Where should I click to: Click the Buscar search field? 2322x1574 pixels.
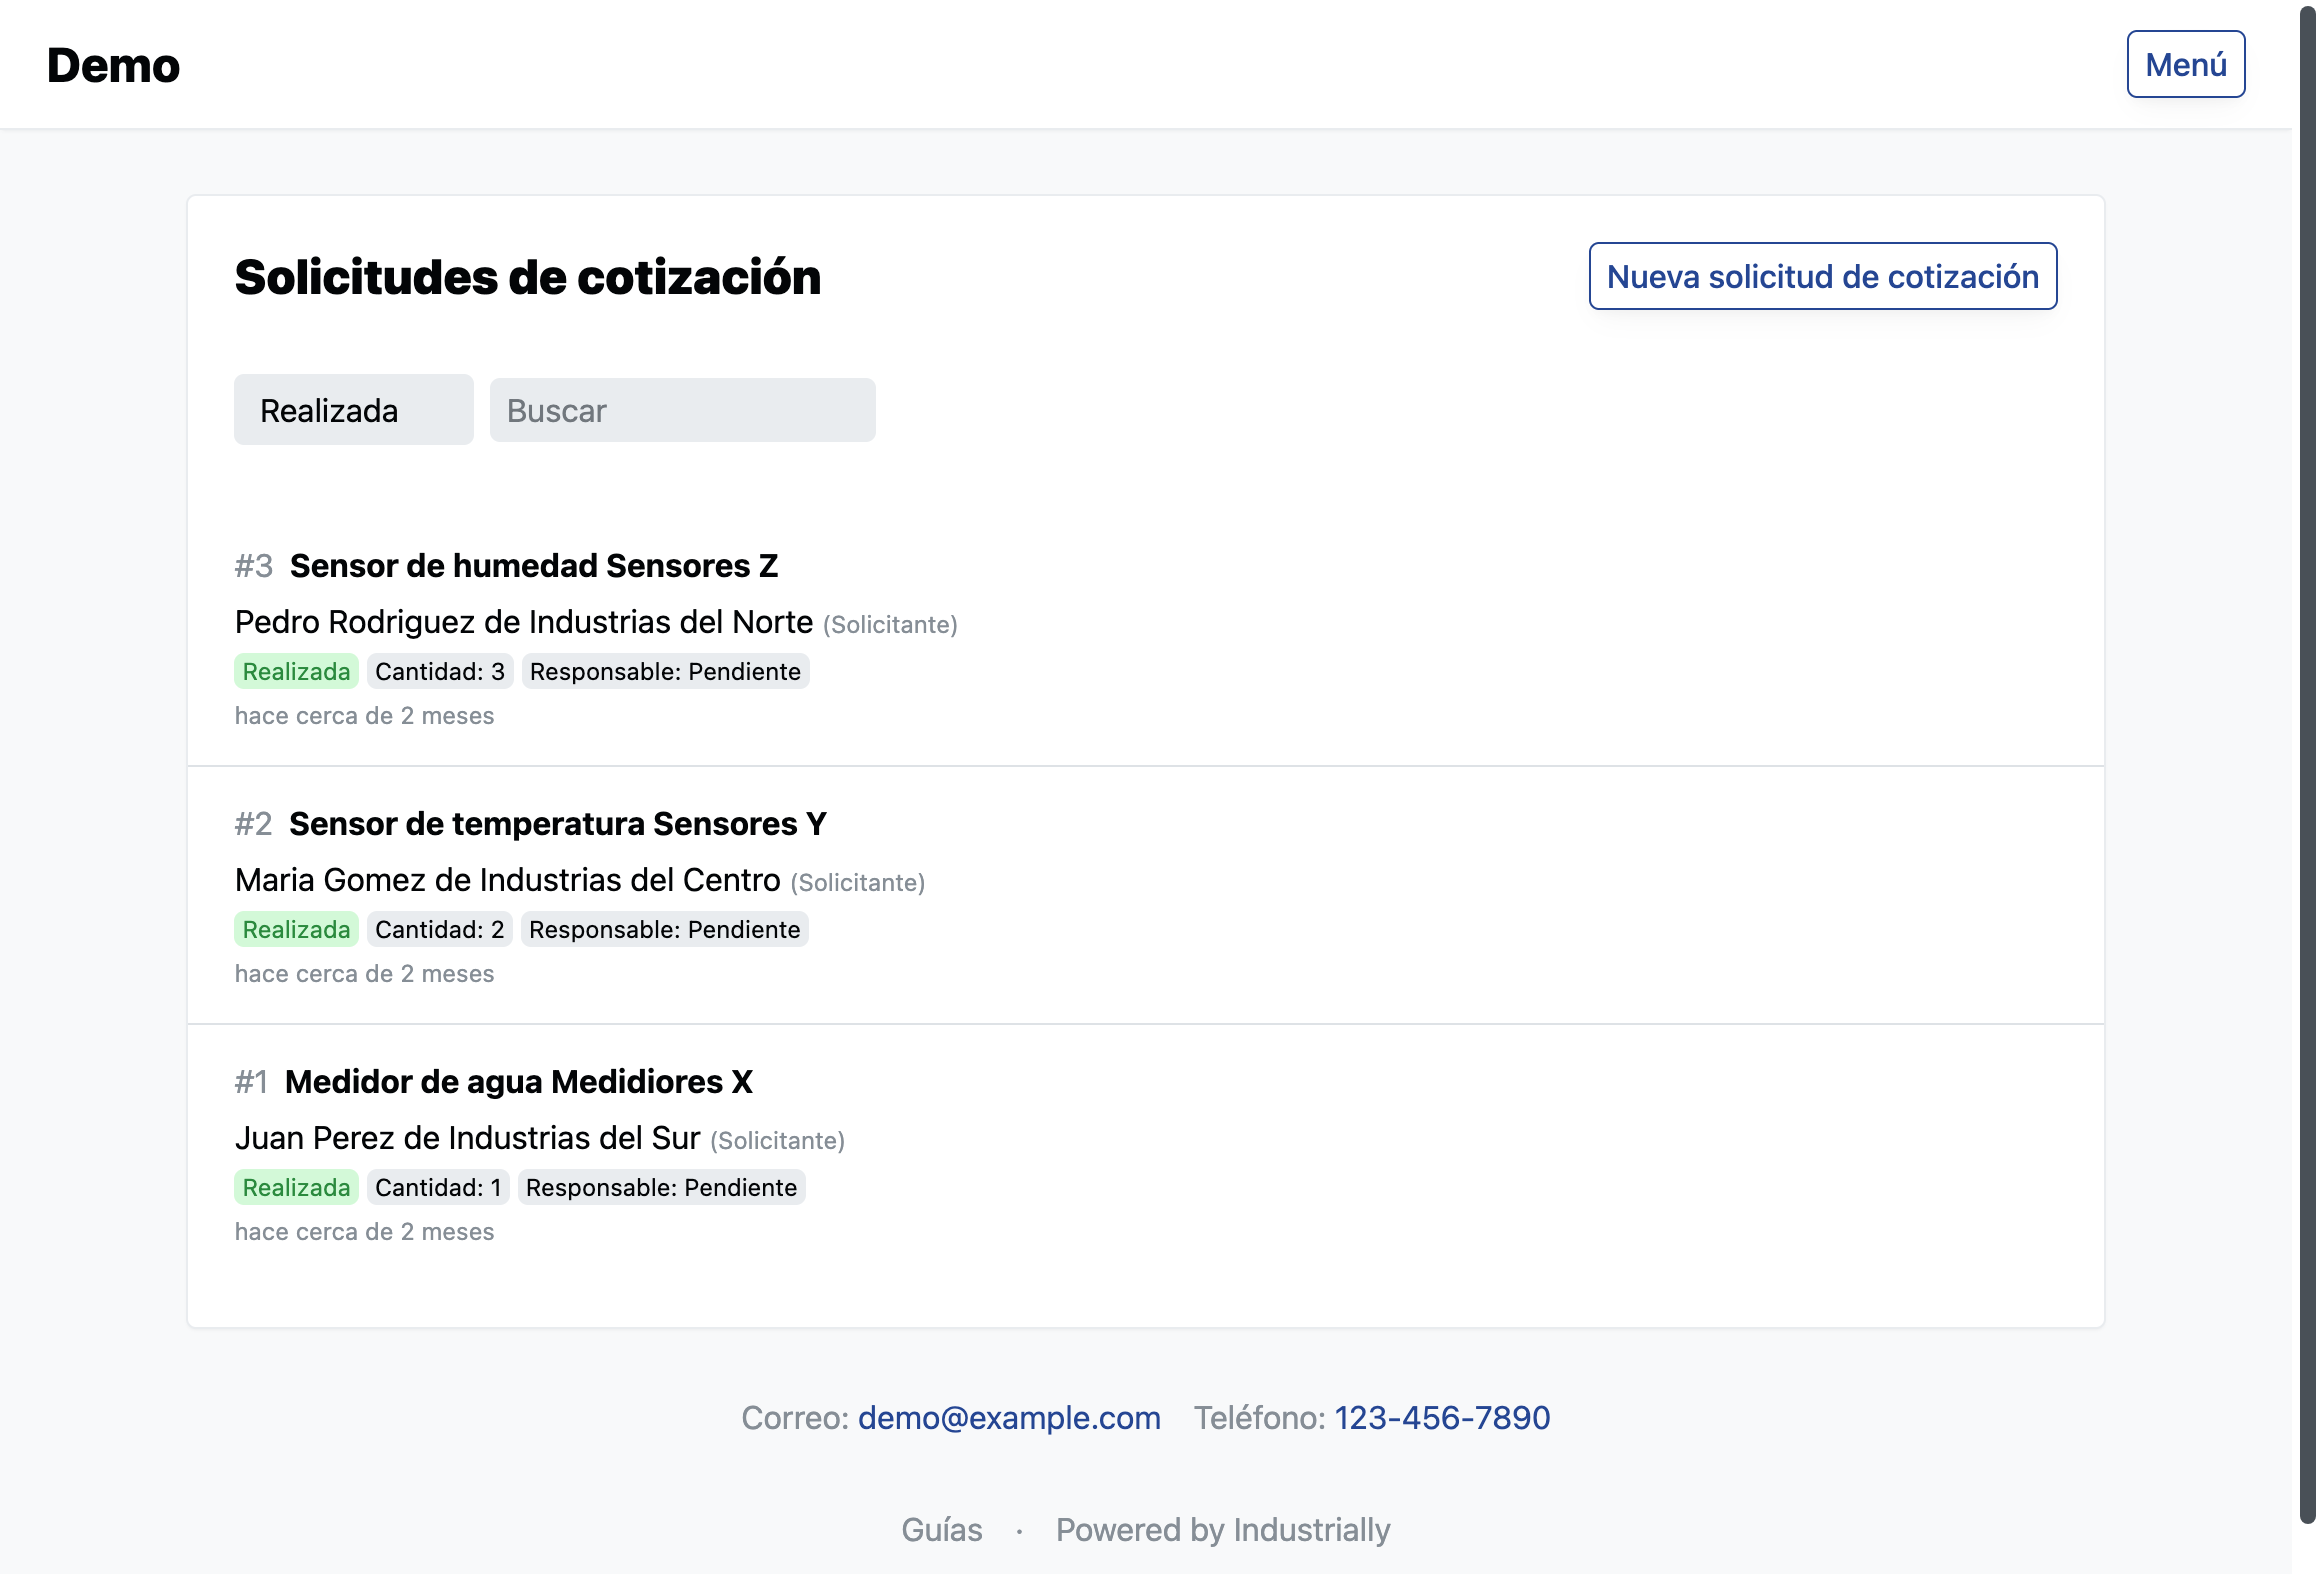tap(681, 409)
